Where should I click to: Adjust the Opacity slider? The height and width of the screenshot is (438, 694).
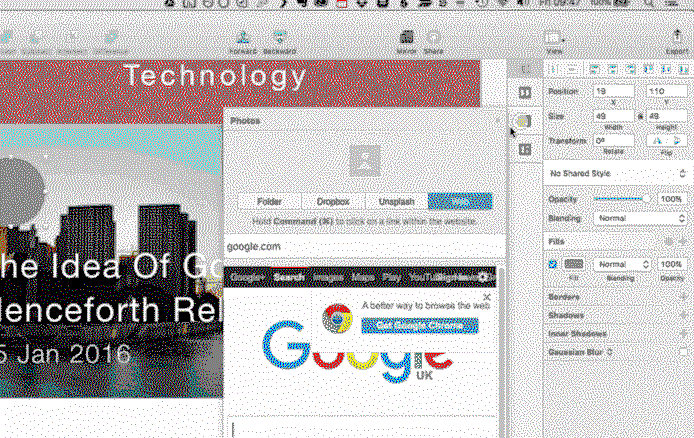pyautogui.click(x=620, y=199)
